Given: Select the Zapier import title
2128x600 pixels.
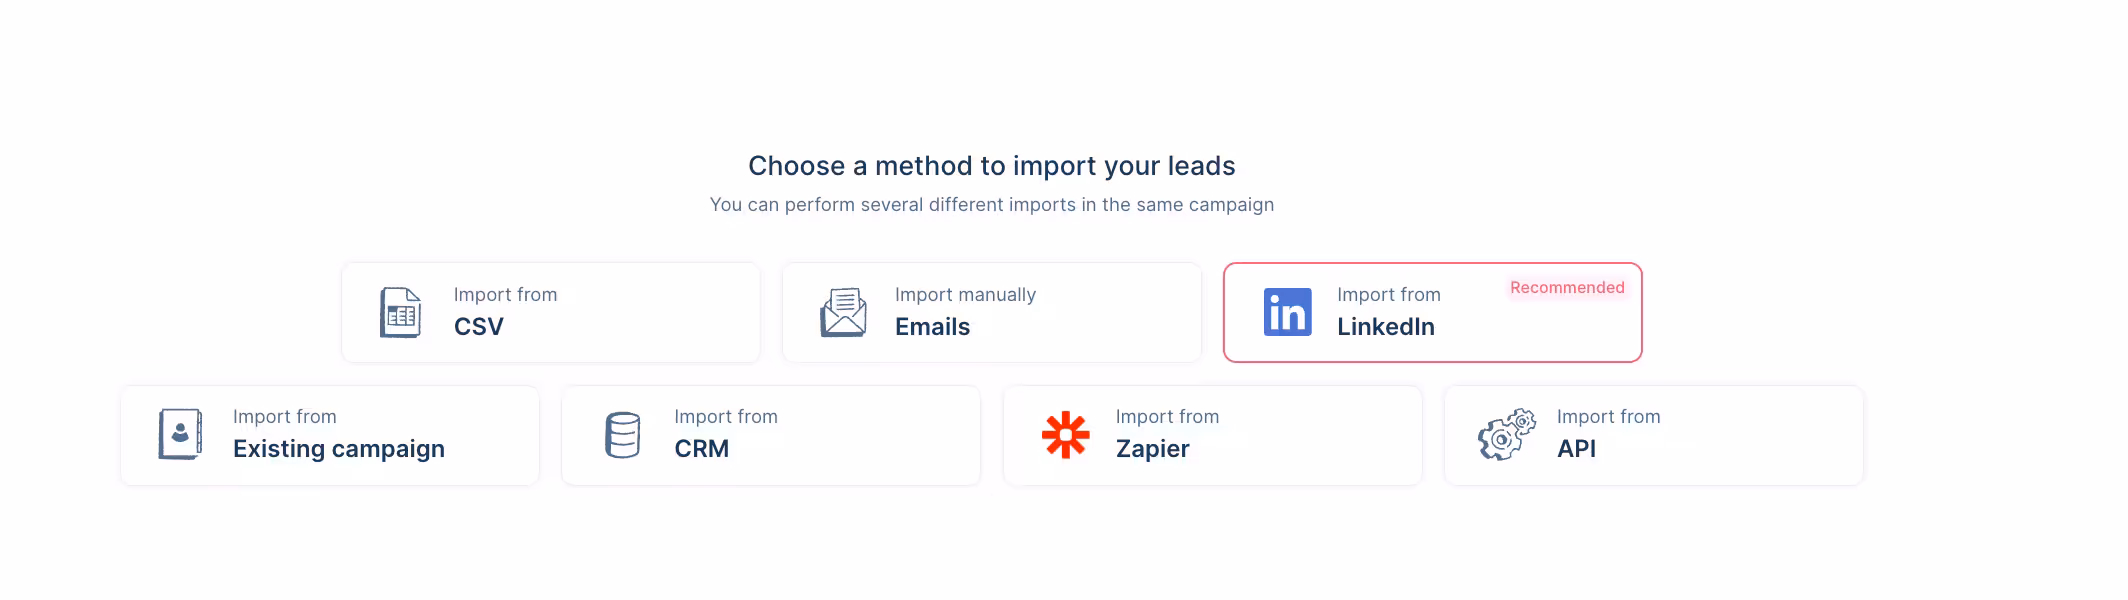Looking at the screenshot, I should (1152, 449).
